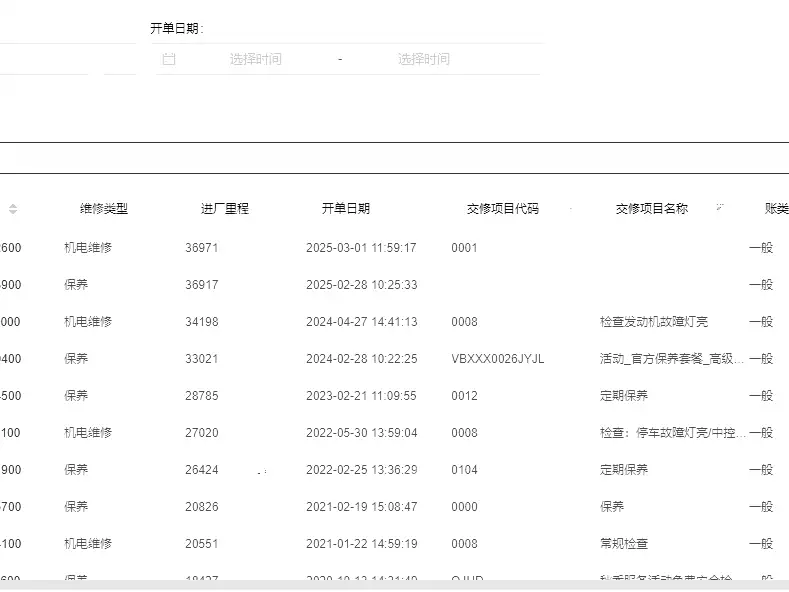
Task: Select the row dated 2021-02-19 15:08:47
Action: pyautogui.click(x=361, y=507)
